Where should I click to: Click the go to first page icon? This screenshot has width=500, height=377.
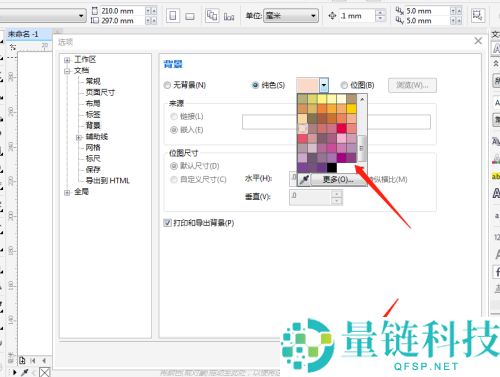(33, 360)
